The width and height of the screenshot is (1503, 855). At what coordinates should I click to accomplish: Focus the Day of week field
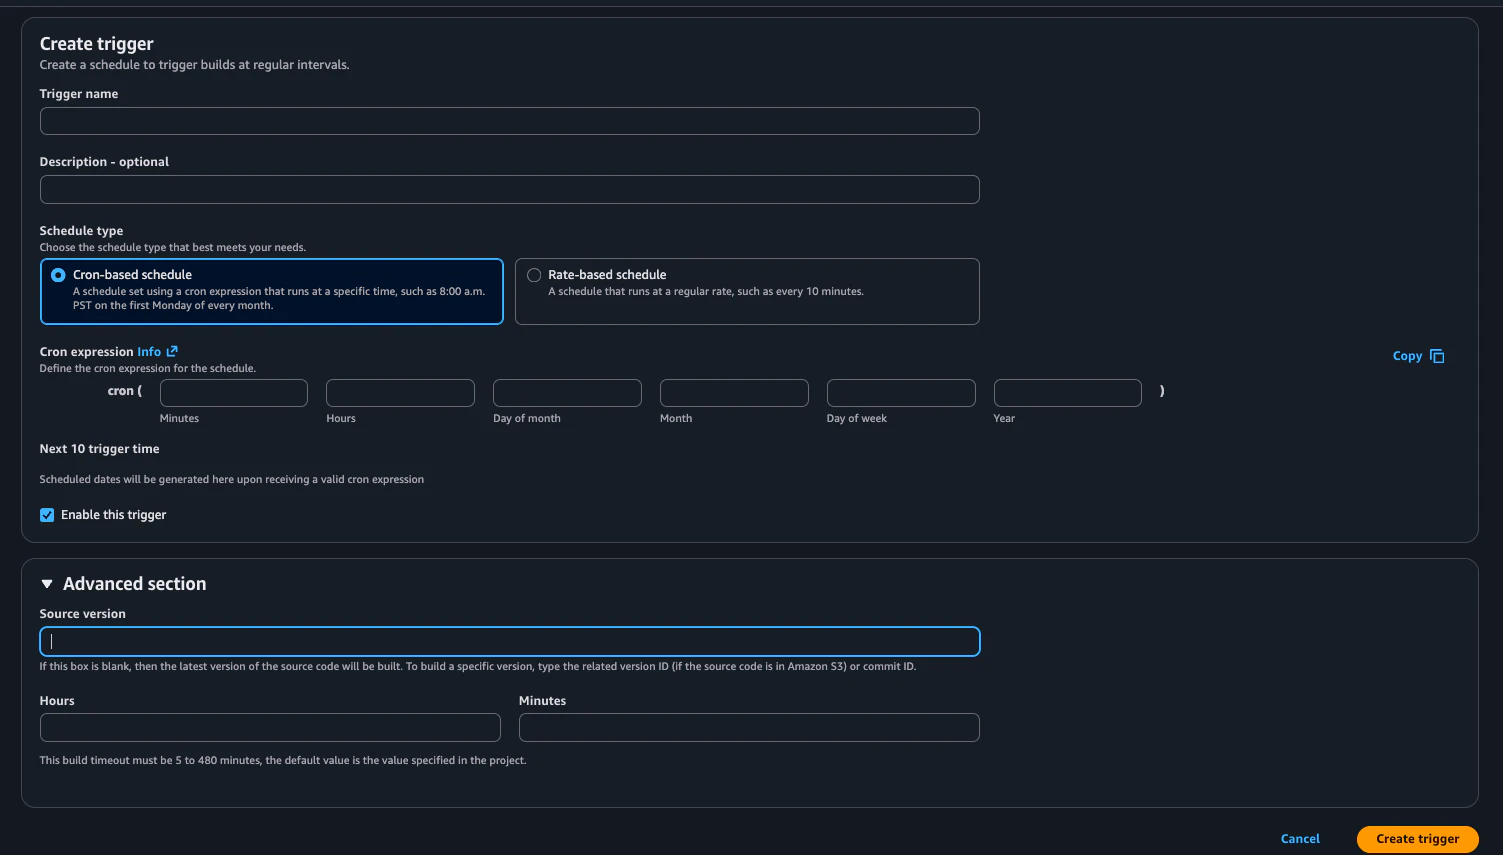[901, 393]
